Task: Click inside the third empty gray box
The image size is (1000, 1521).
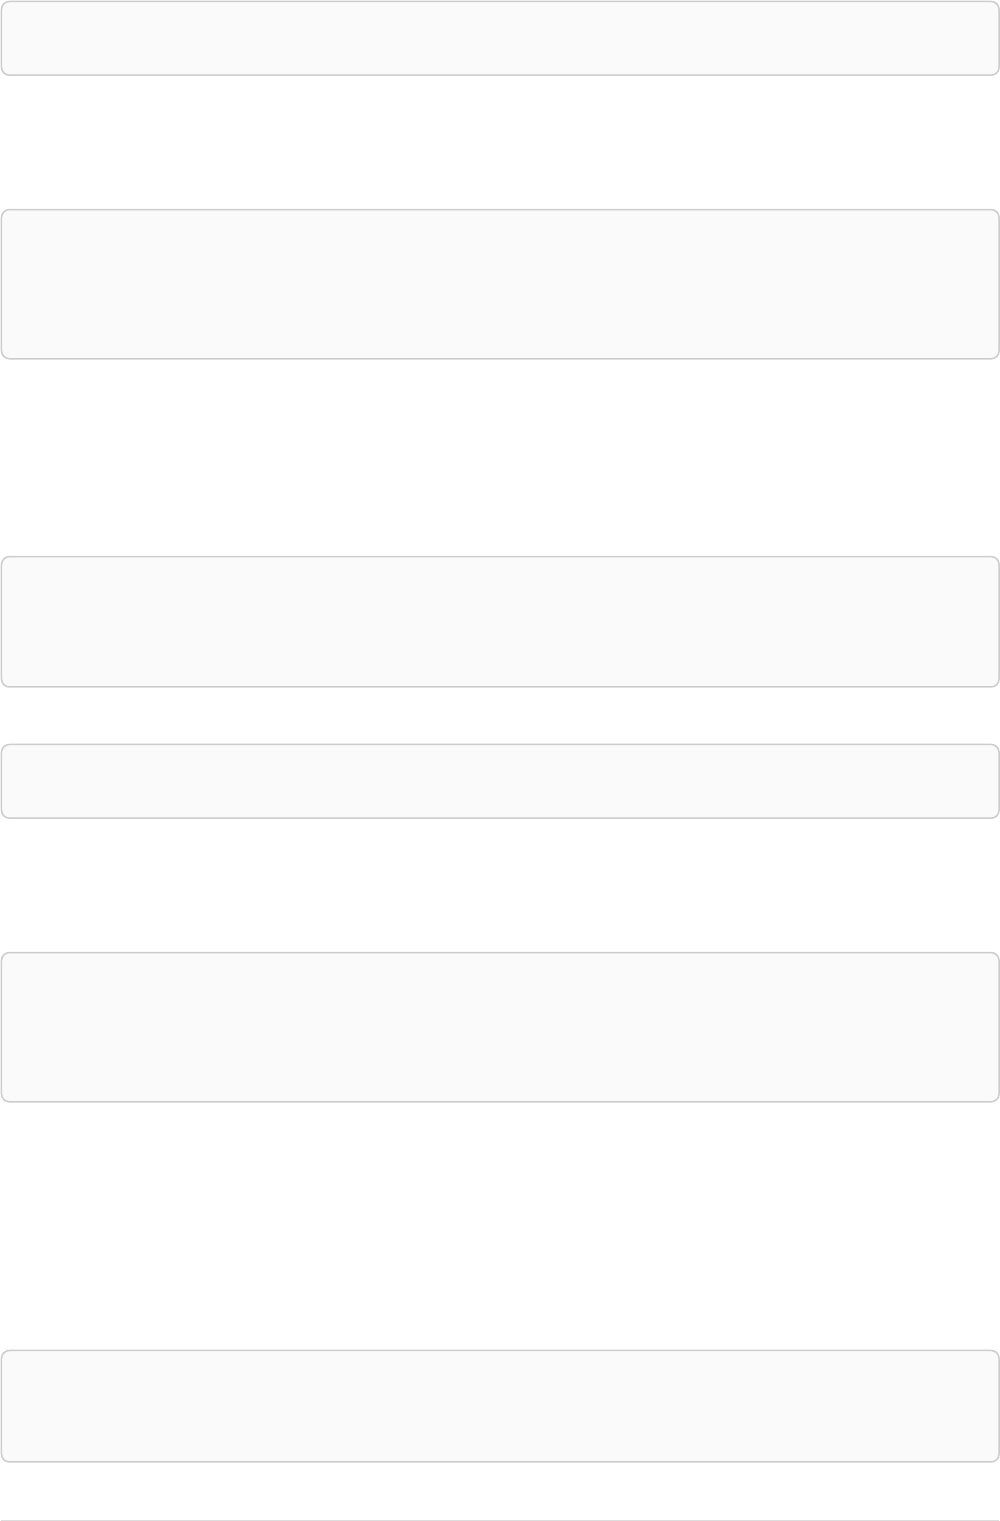Action: coord(500,621)
